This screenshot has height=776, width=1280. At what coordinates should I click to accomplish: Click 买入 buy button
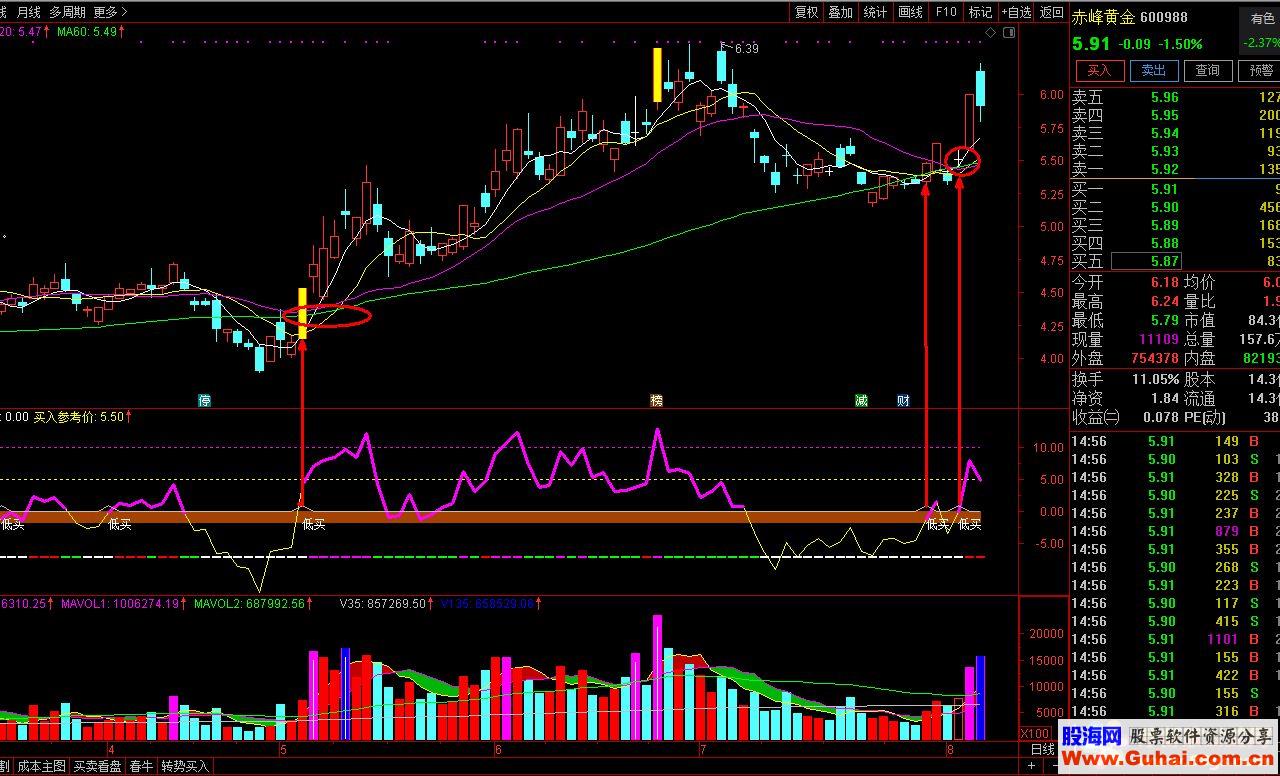coord(1099,70)
